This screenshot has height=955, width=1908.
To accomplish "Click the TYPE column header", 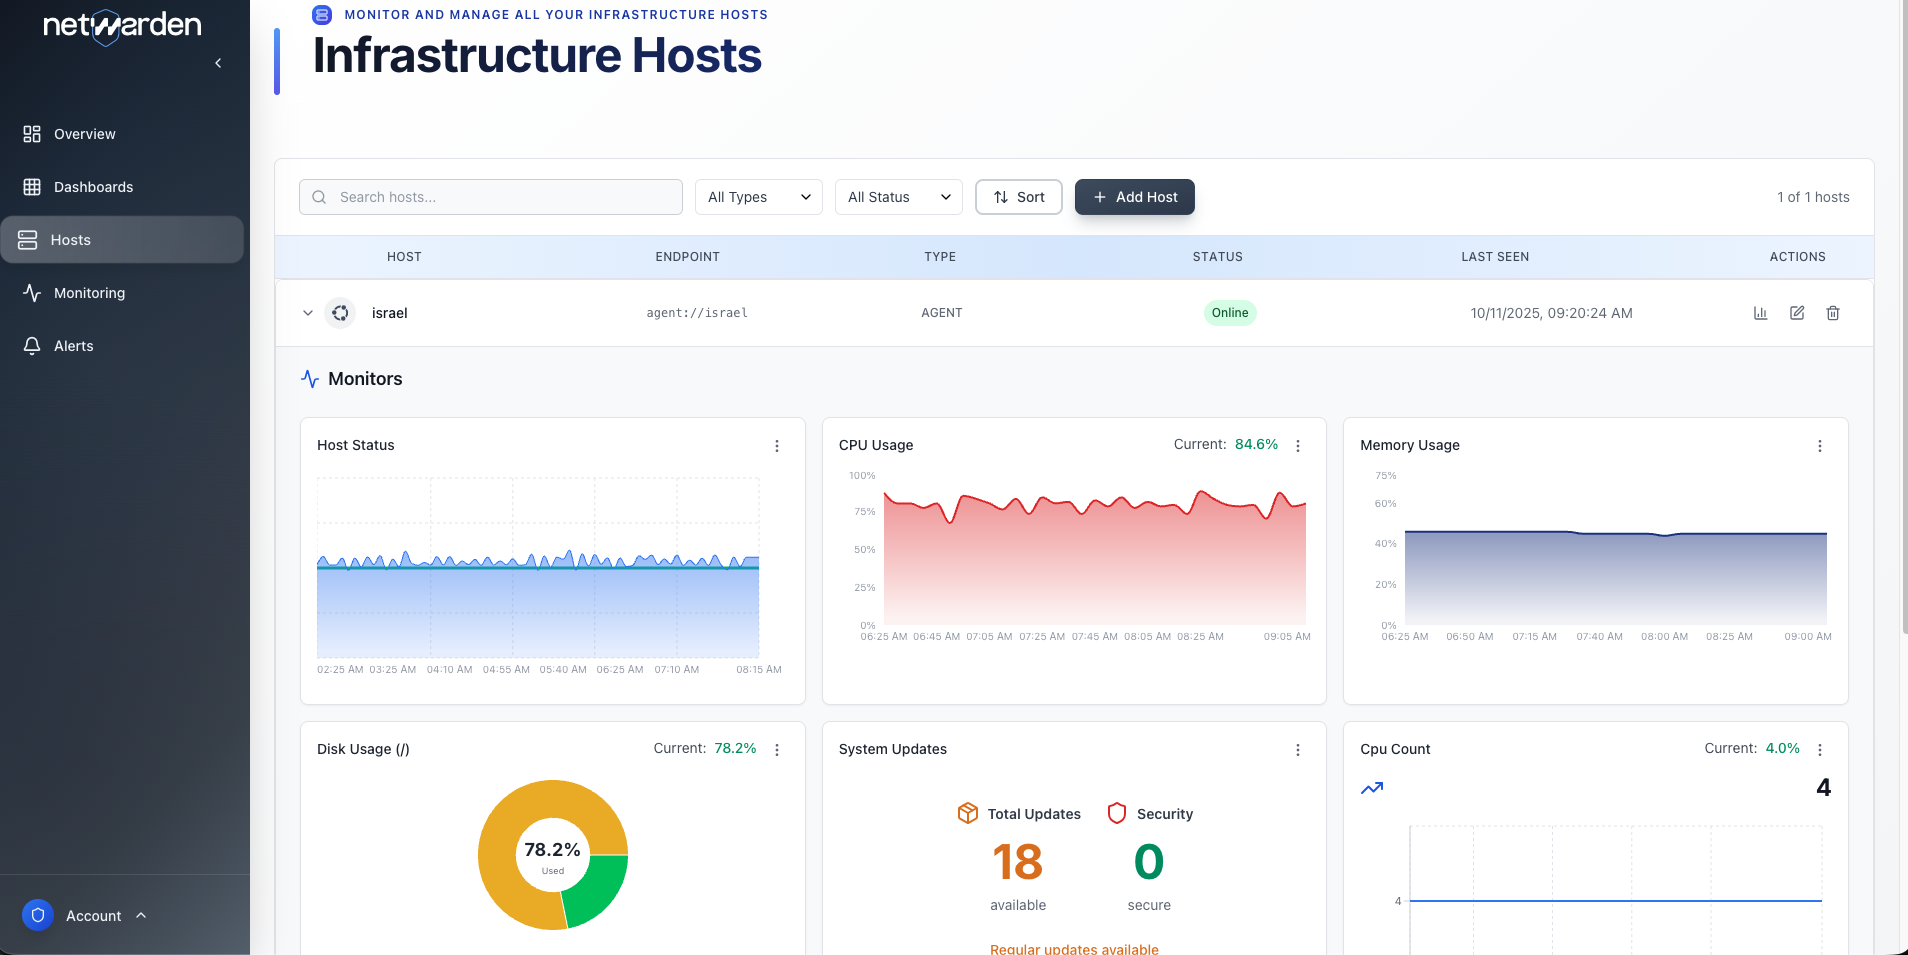I will click(x=940, y=257).
